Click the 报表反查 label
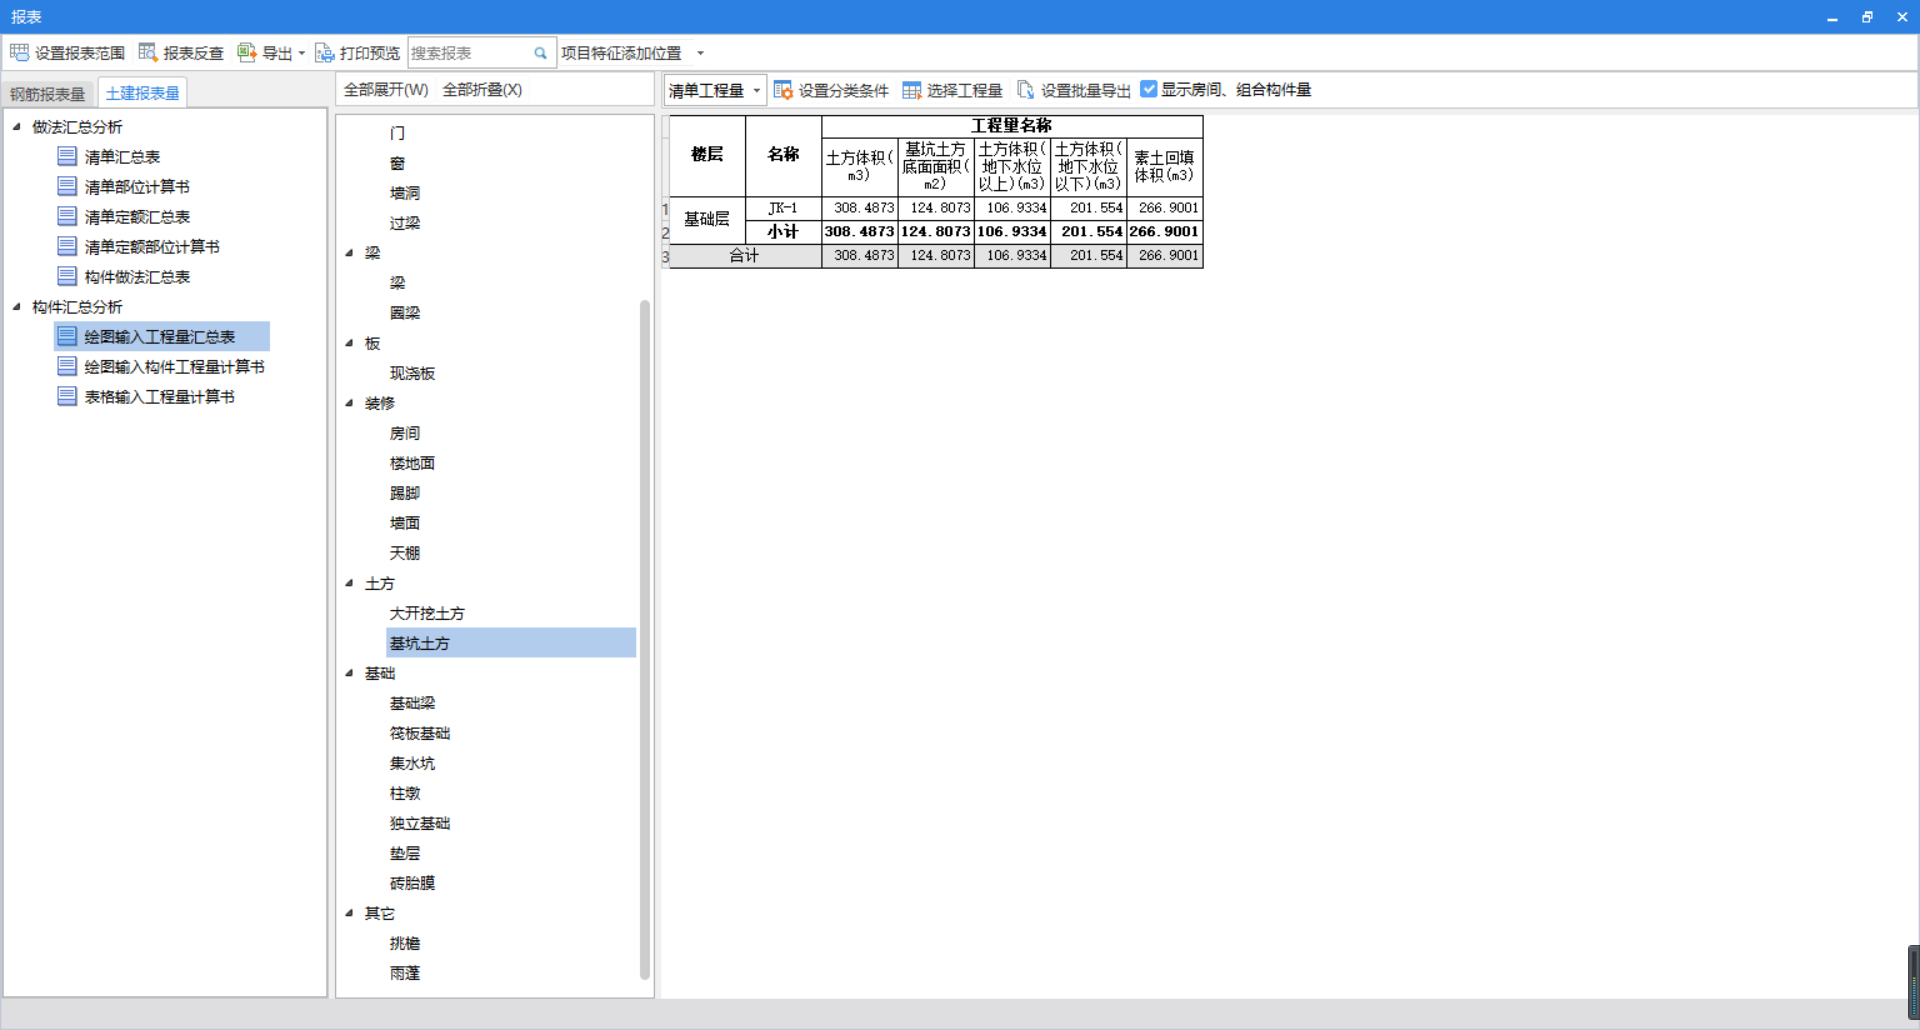The image size is (1920, 1030). (x=193, y=53)
